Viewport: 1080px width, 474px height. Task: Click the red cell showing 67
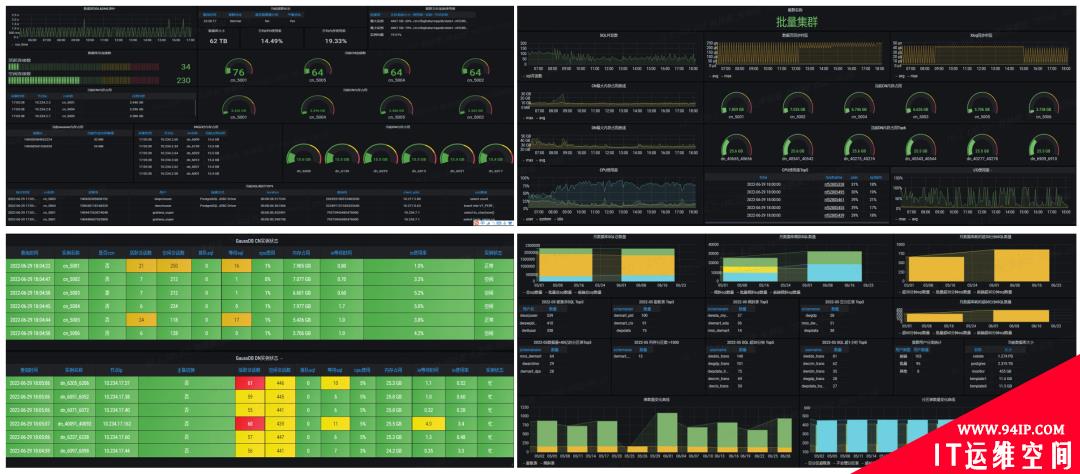250,382
